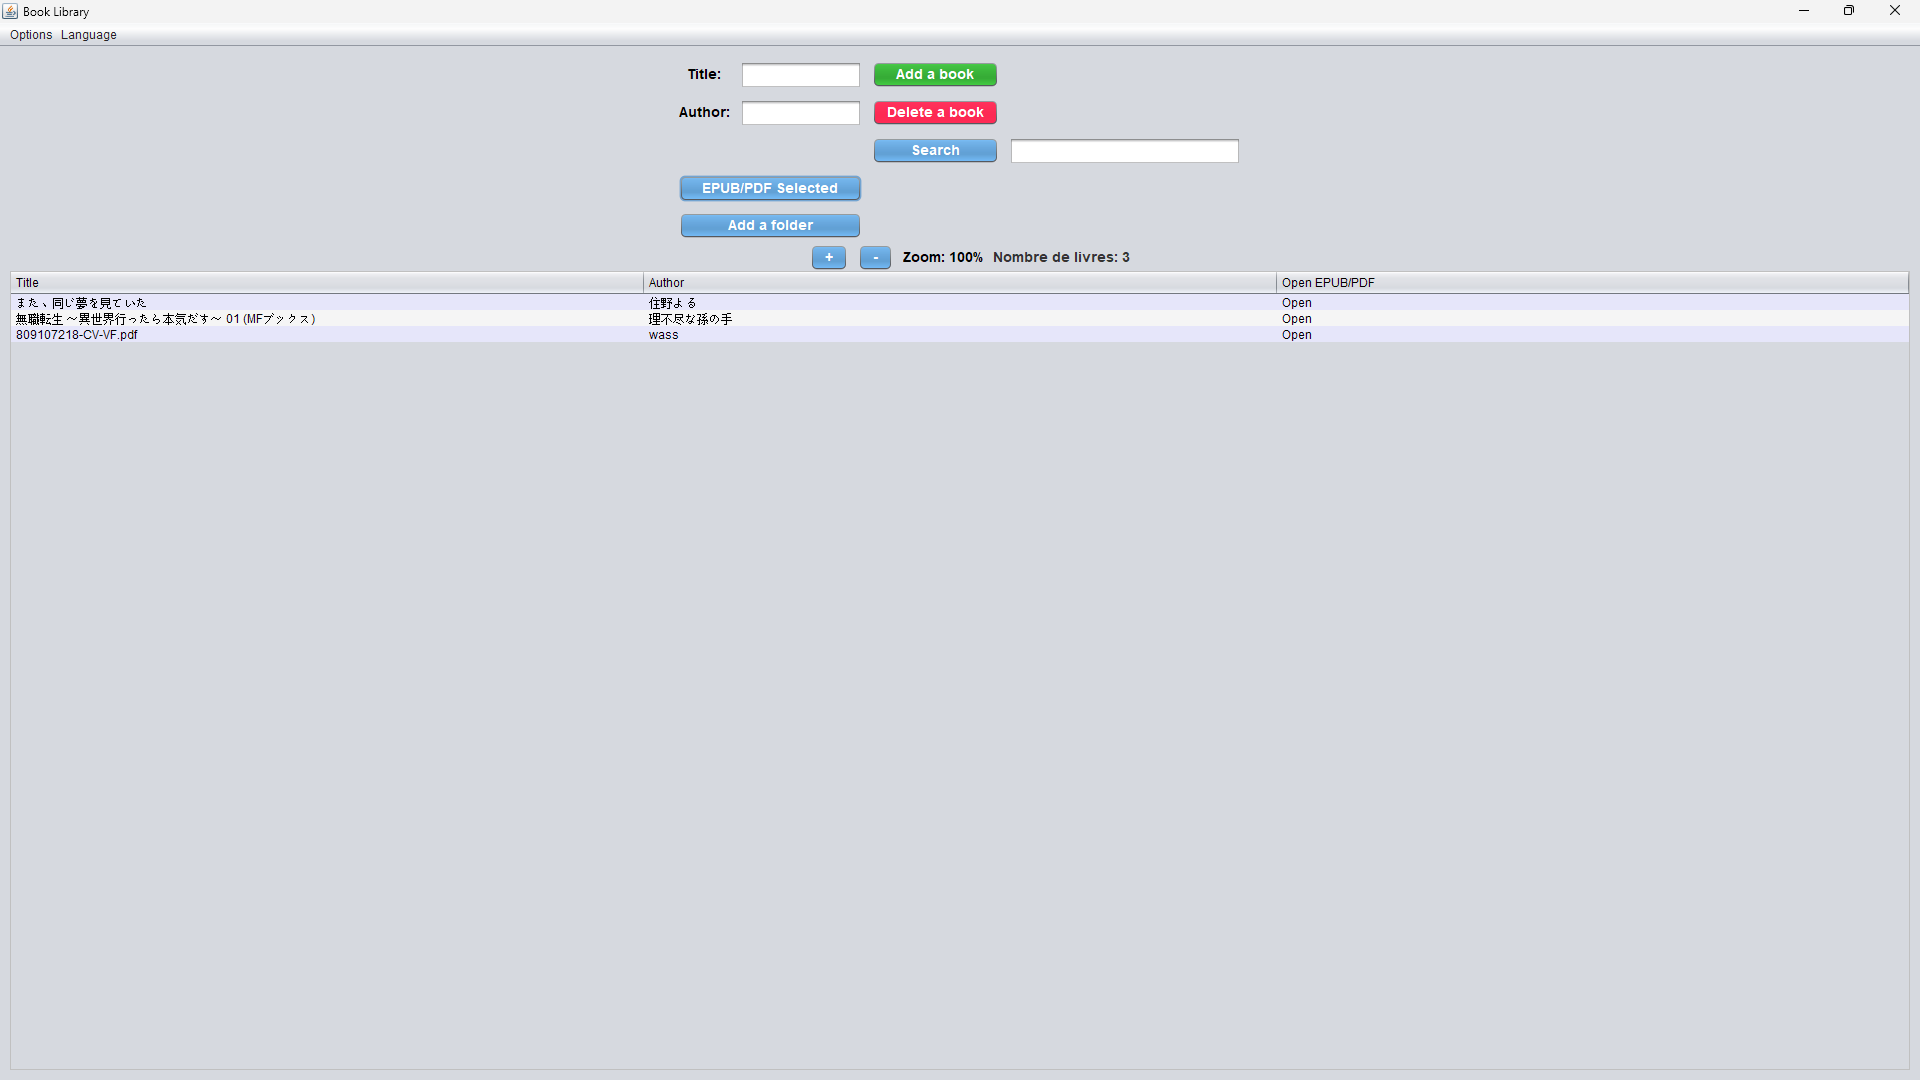The width and height of the screenshot is (1920, 1080).
Task: Open the Language menu
Action: click(x=88, y=34)
